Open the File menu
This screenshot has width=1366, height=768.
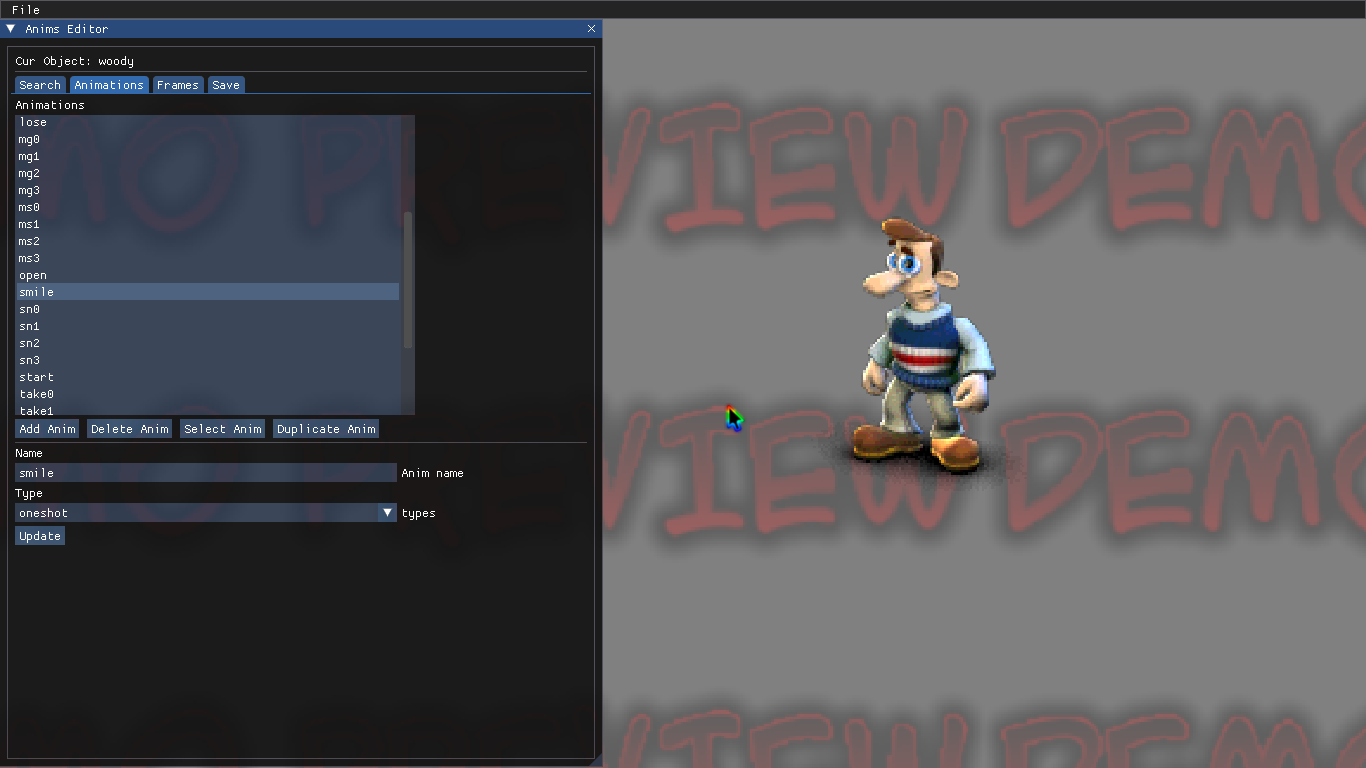click(x=26, y=9)
